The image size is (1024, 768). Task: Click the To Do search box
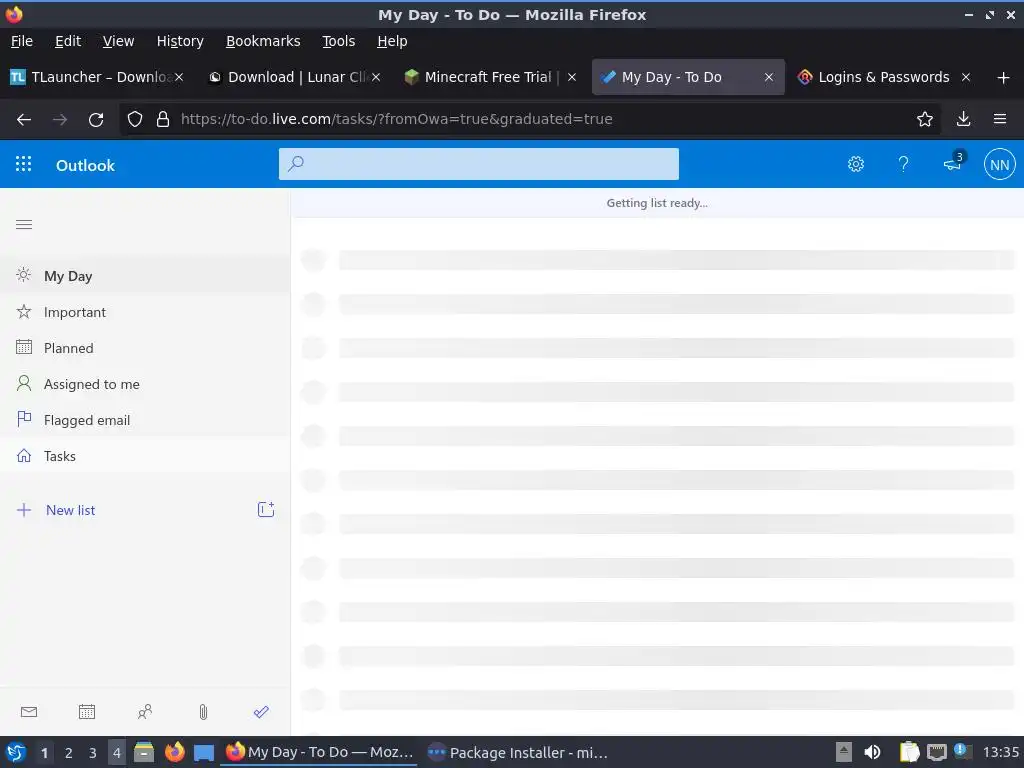(x=479, y=164)
